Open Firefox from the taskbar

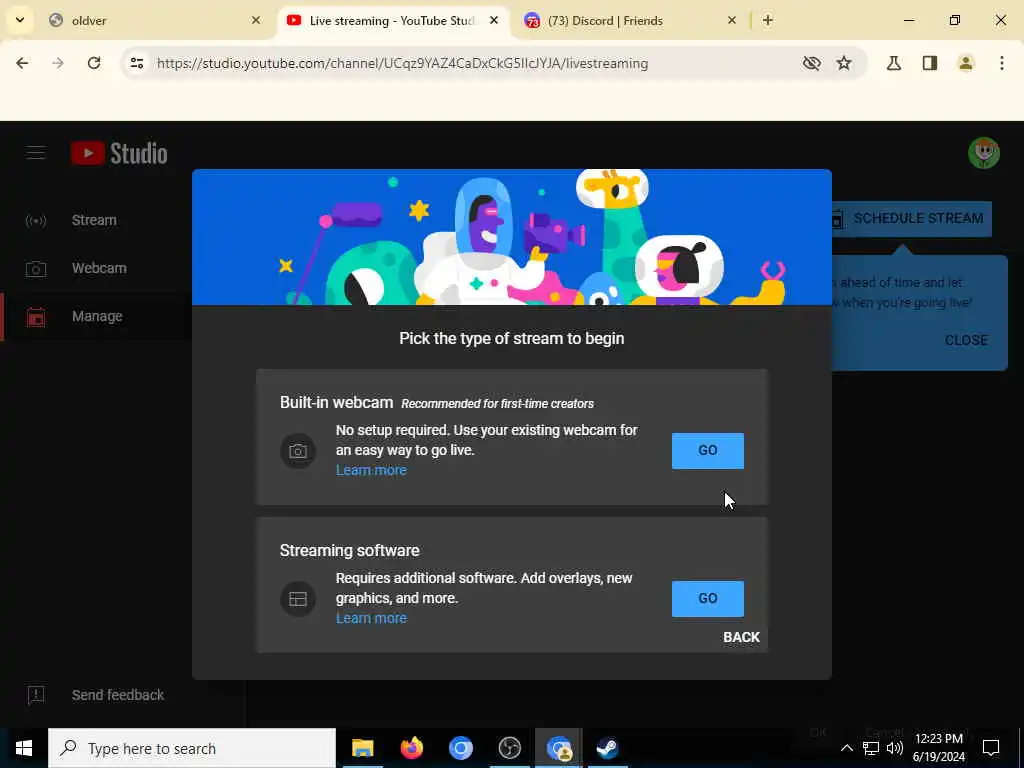click(x=411, y=748)
